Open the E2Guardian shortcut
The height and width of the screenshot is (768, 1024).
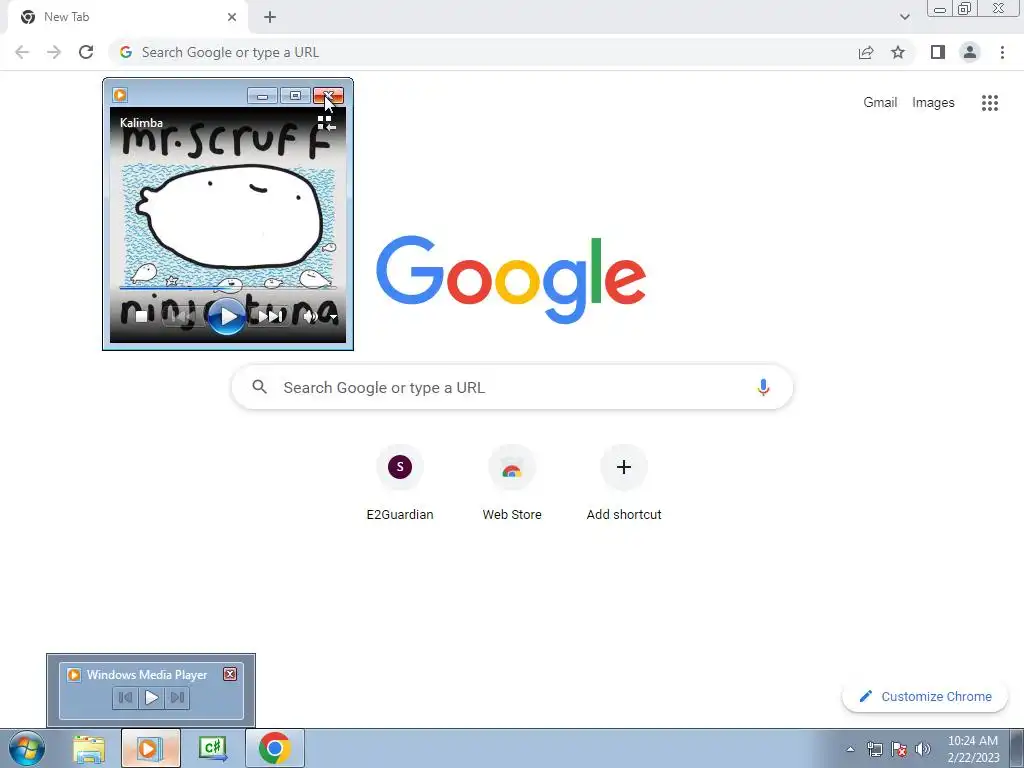pyautogui.click(x=400, y=483)
